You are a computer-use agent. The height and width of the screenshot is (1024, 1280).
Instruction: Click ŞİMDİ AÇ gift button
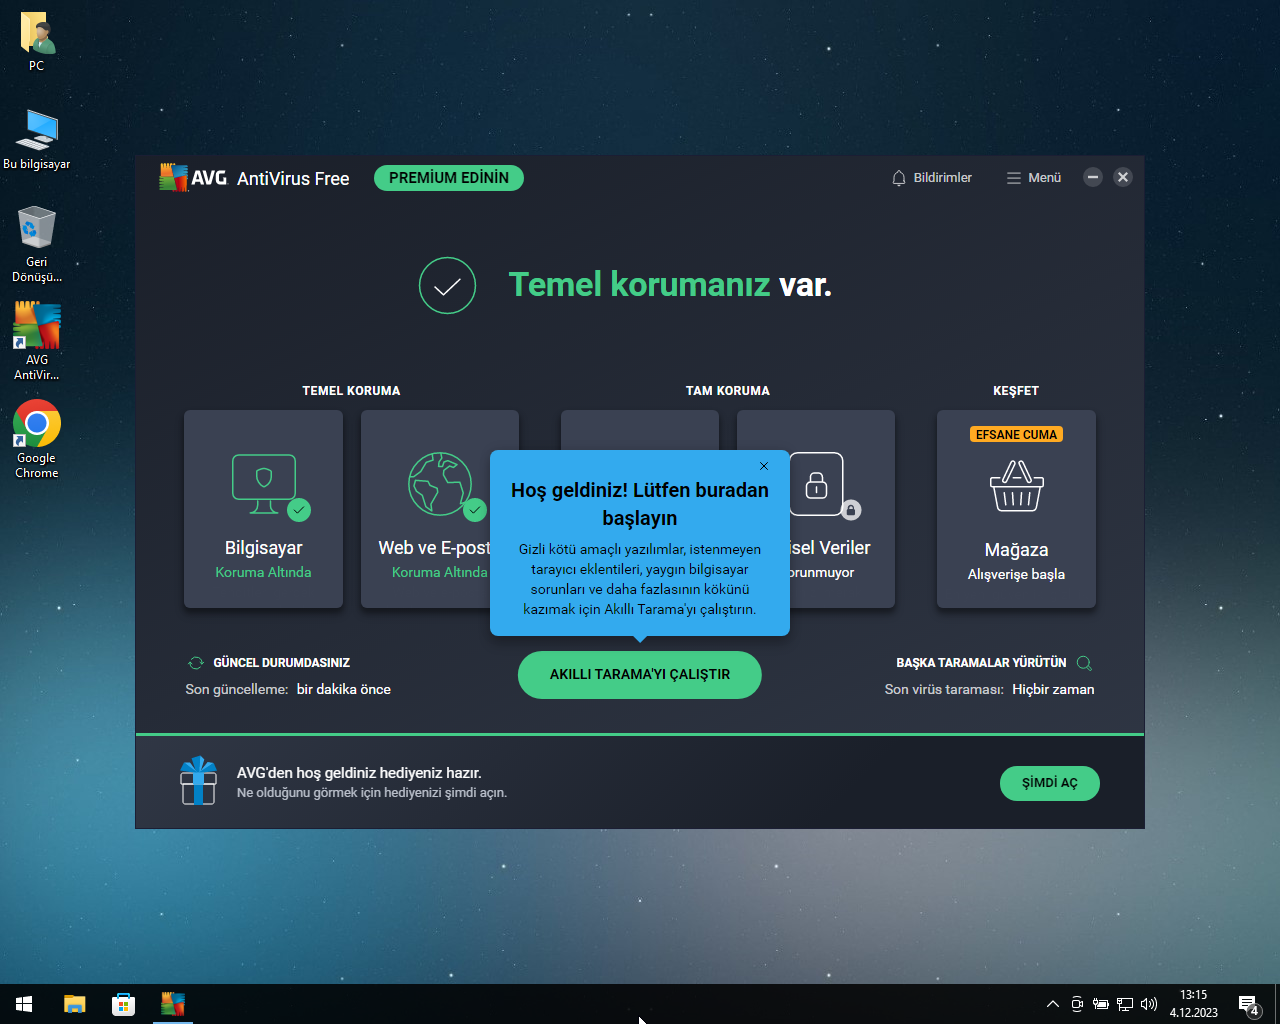tap(1049, 783)
